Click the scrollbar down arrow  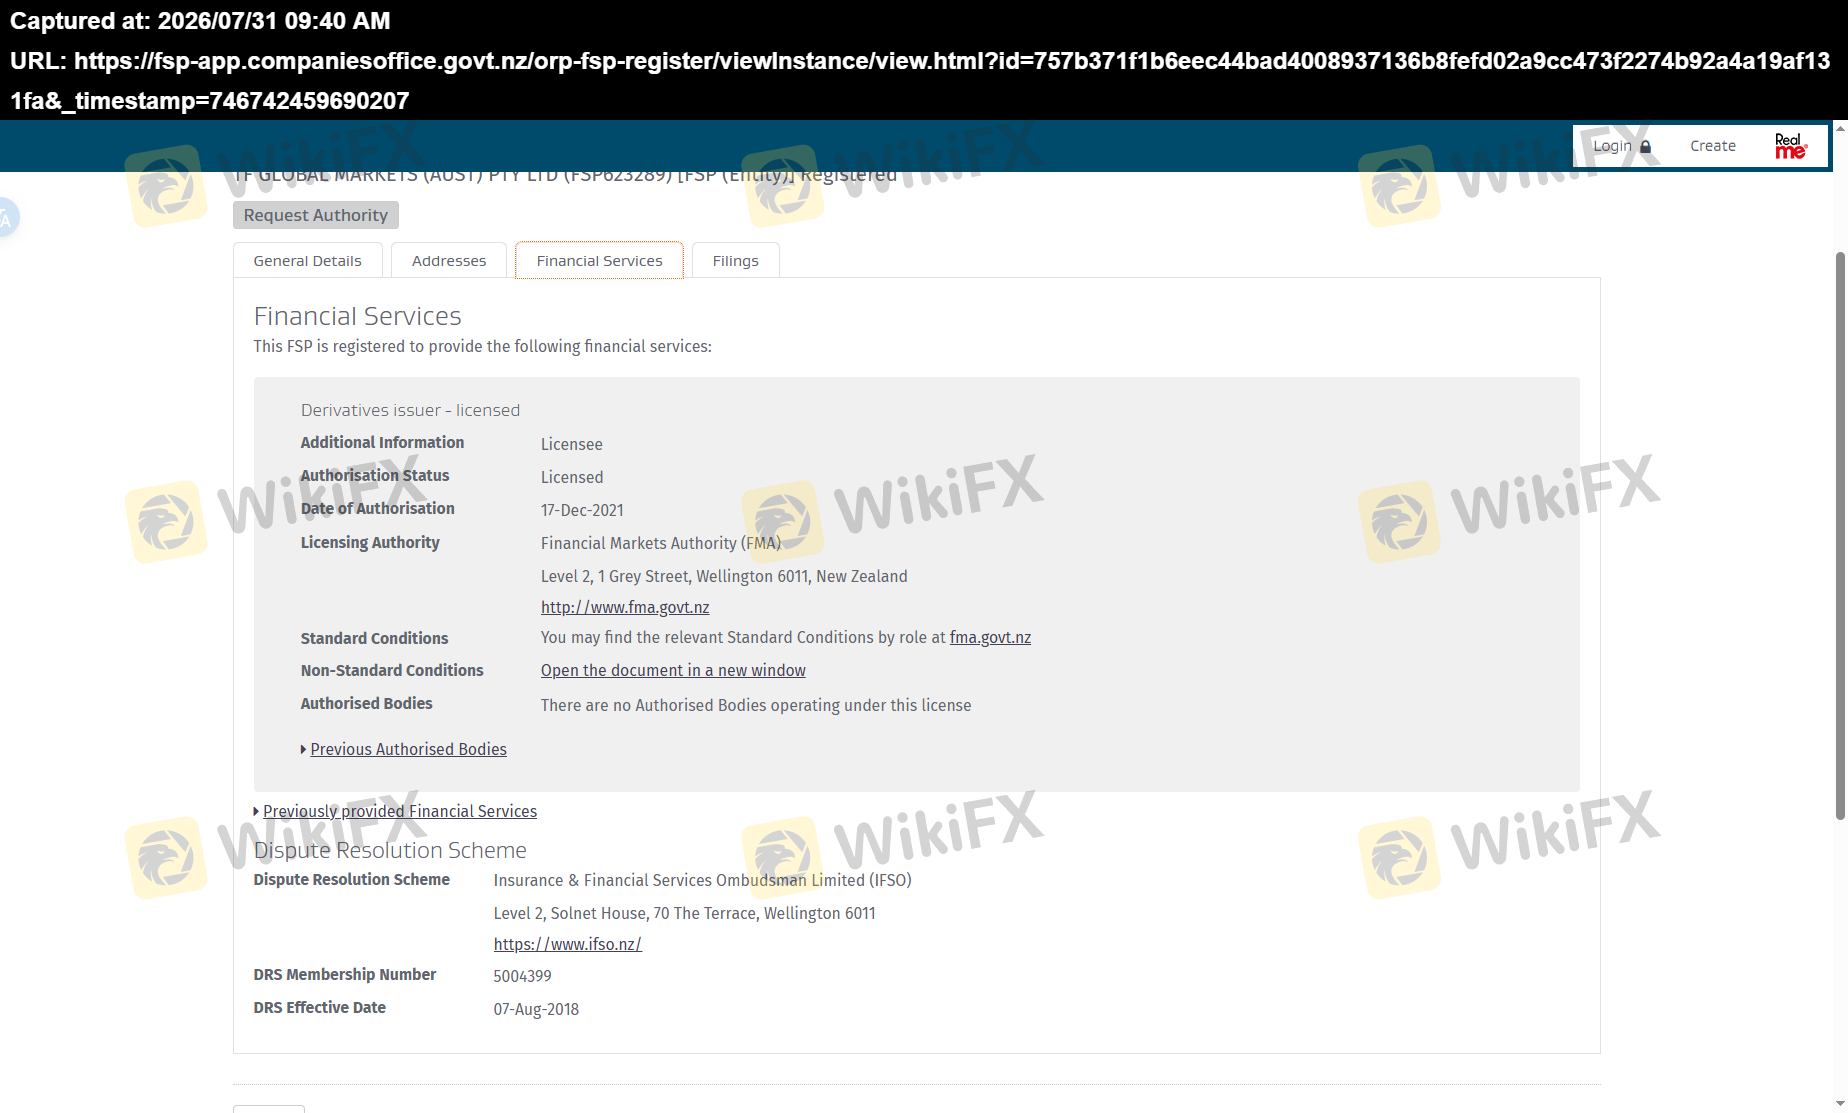pyautogui.click(x=1839, y=1104)
